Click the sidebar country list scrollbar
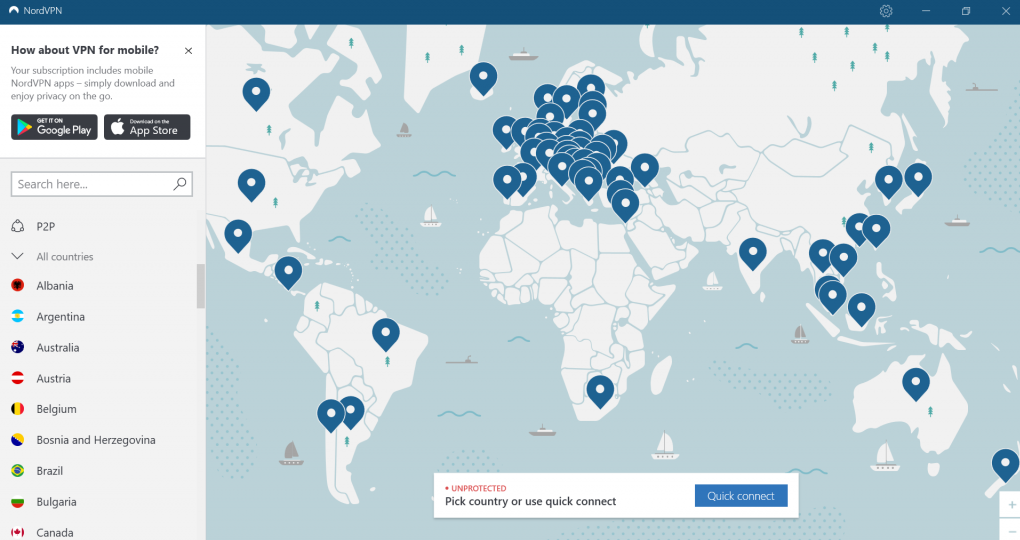The width and height of the screenshot is (1020, 540). click(x=201, y=286)
